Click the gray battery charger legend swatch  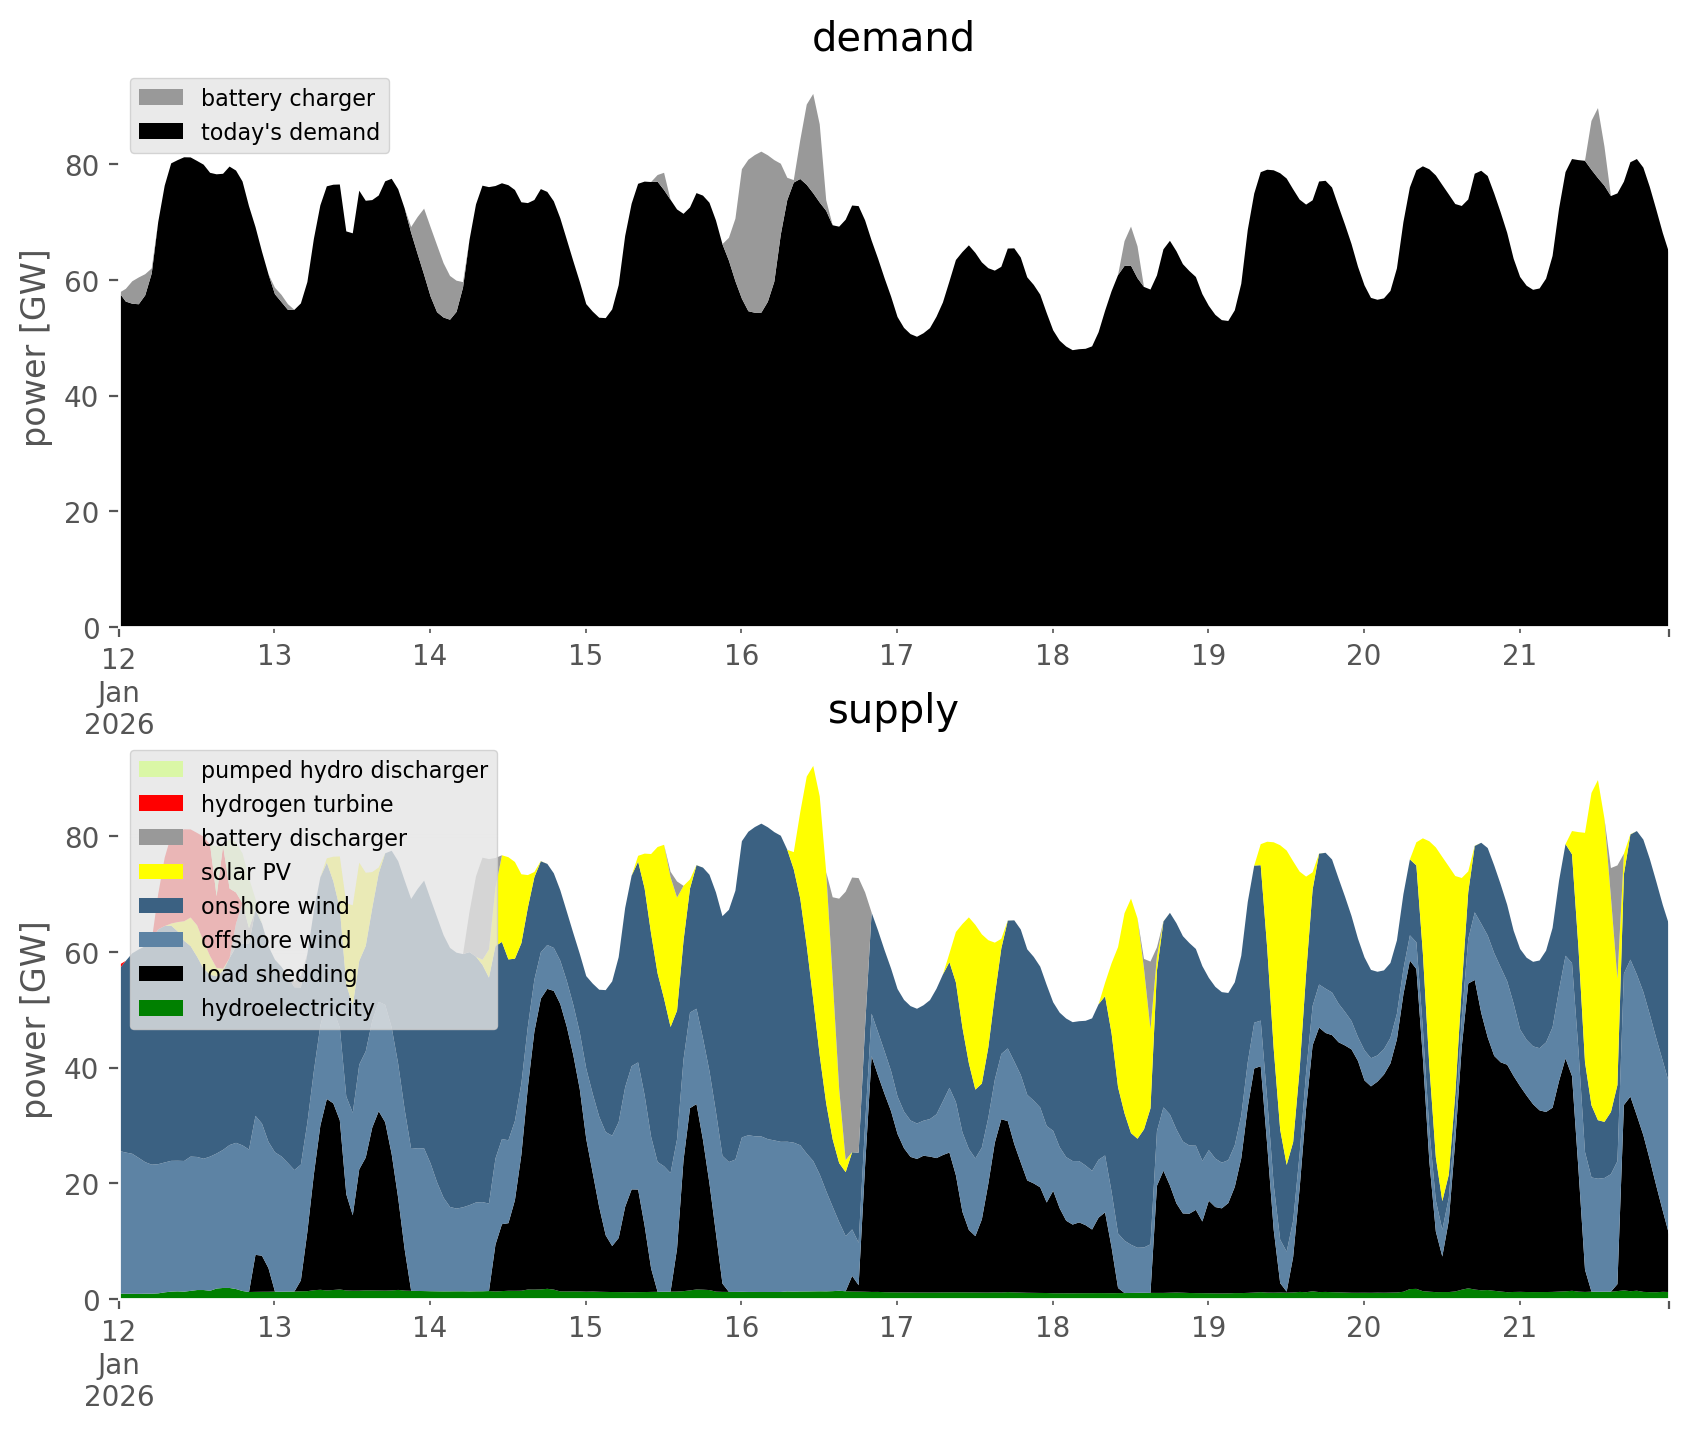point(161,98)
